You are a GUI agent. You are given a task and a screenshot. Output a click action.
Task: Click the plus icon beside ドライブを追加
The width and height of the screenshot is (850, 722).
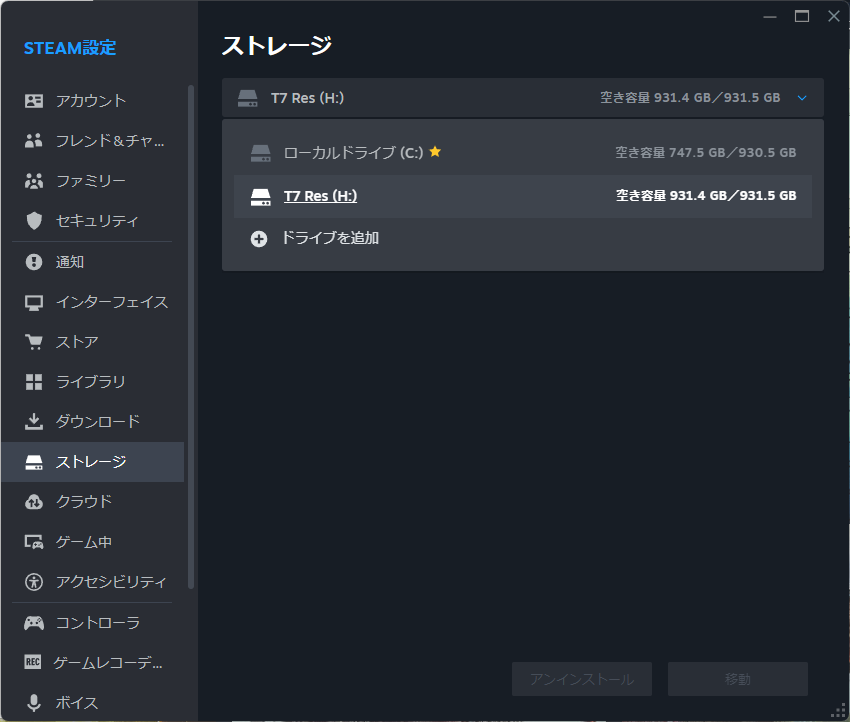tap(259, 239)
